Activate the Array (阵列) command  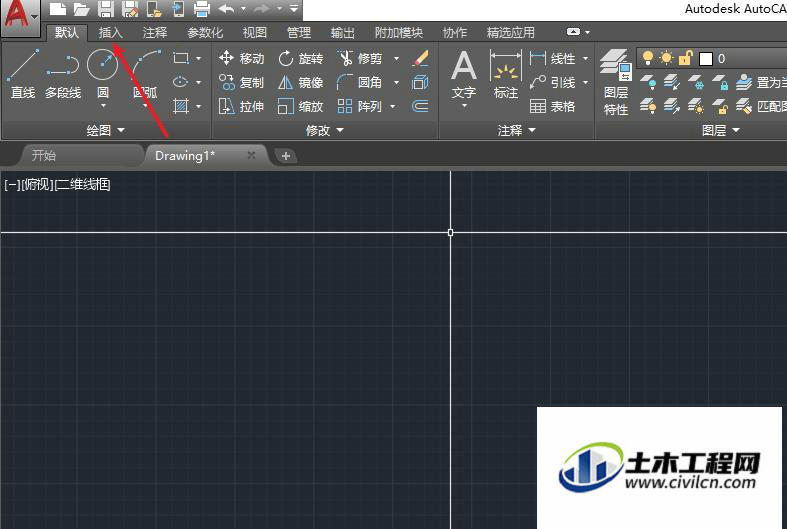(360, 106)
